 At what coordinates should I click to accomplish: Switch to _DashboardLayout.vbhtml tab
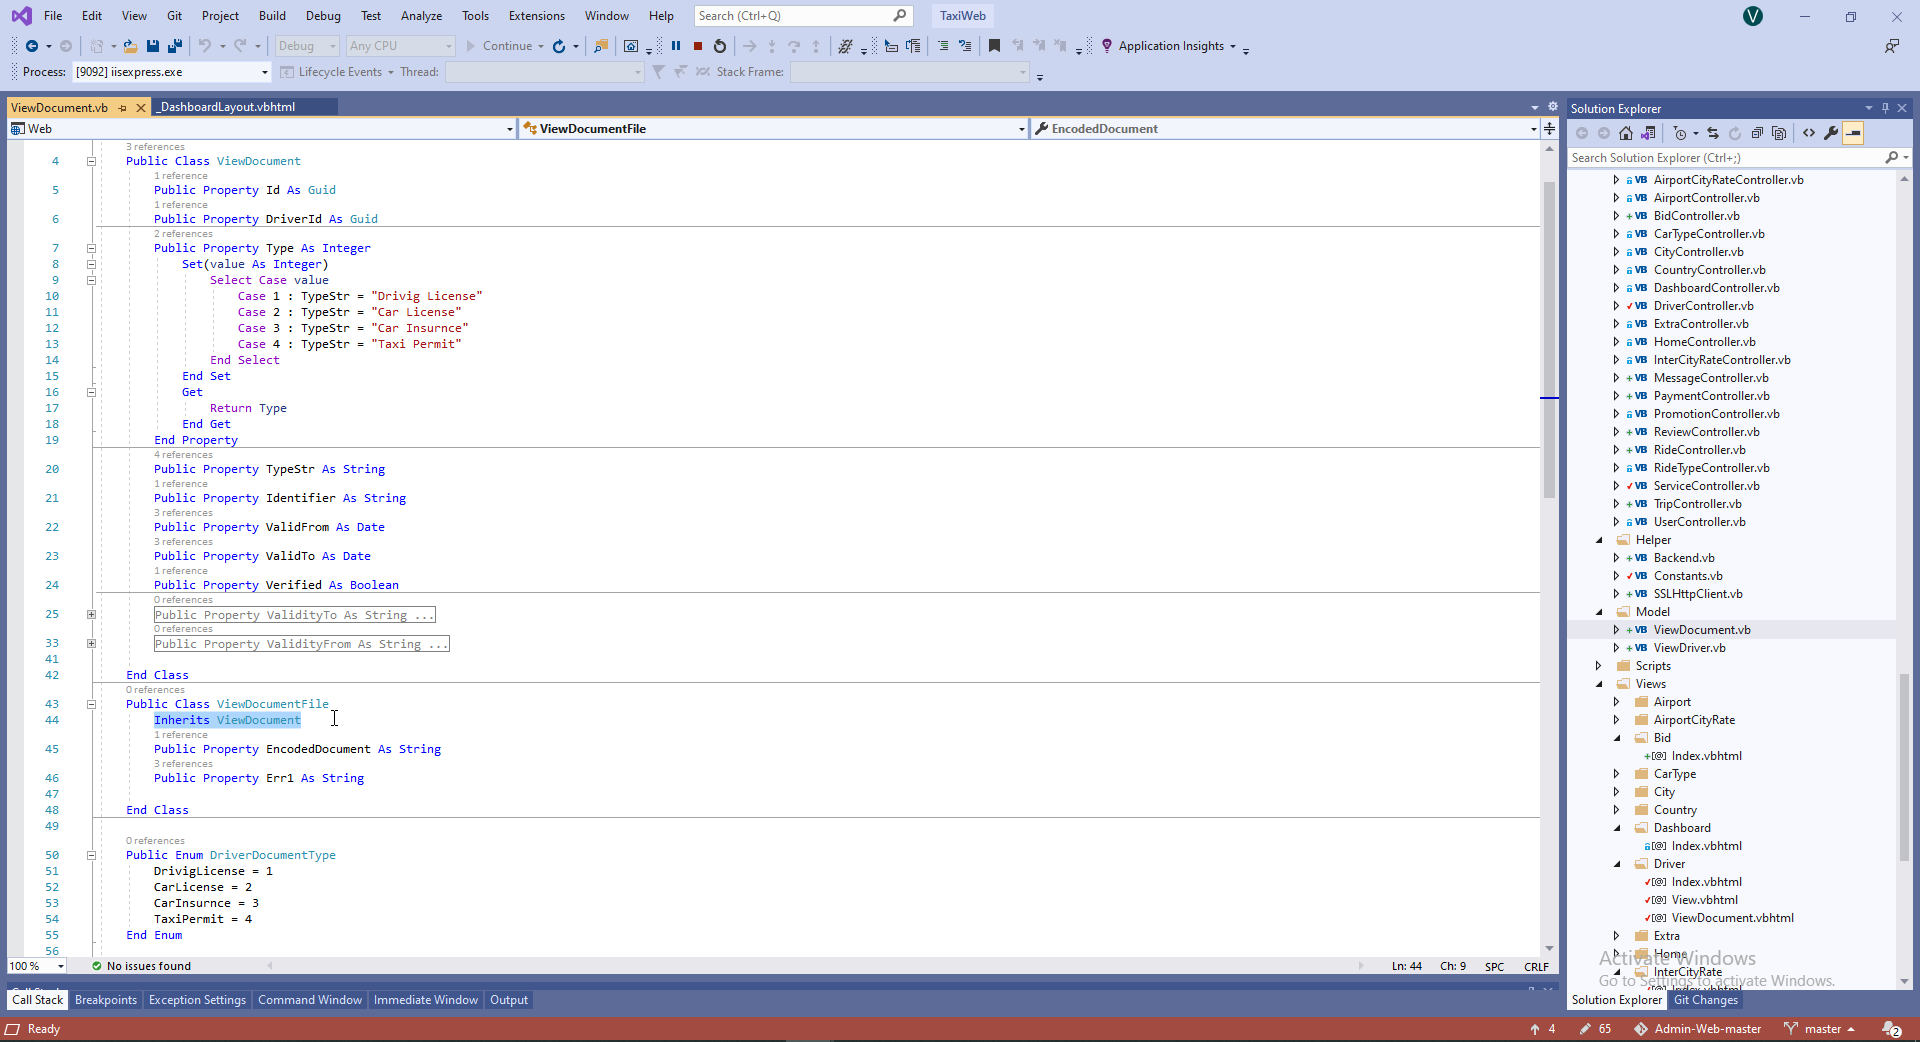(228, 107)
